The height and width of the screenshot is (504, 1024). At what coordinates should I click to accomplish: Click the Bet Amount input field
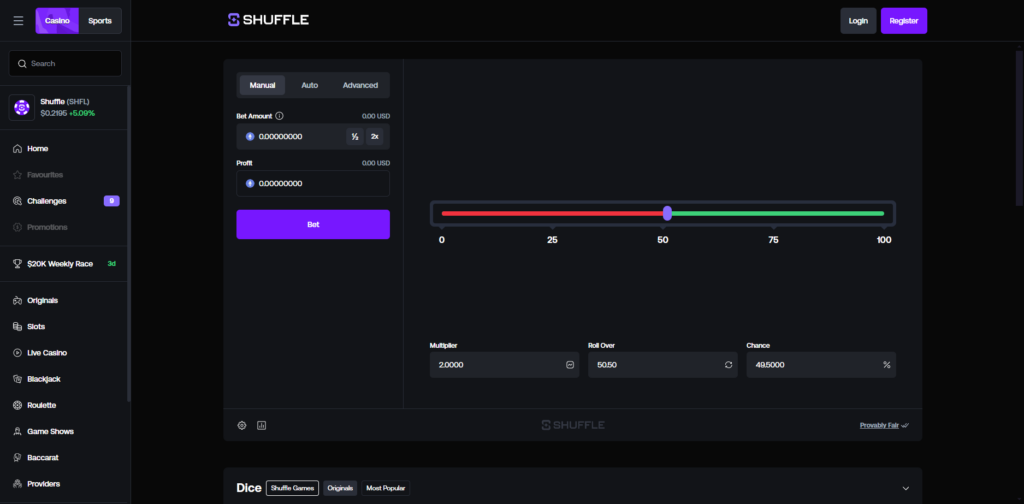click(x=313, y=136)
